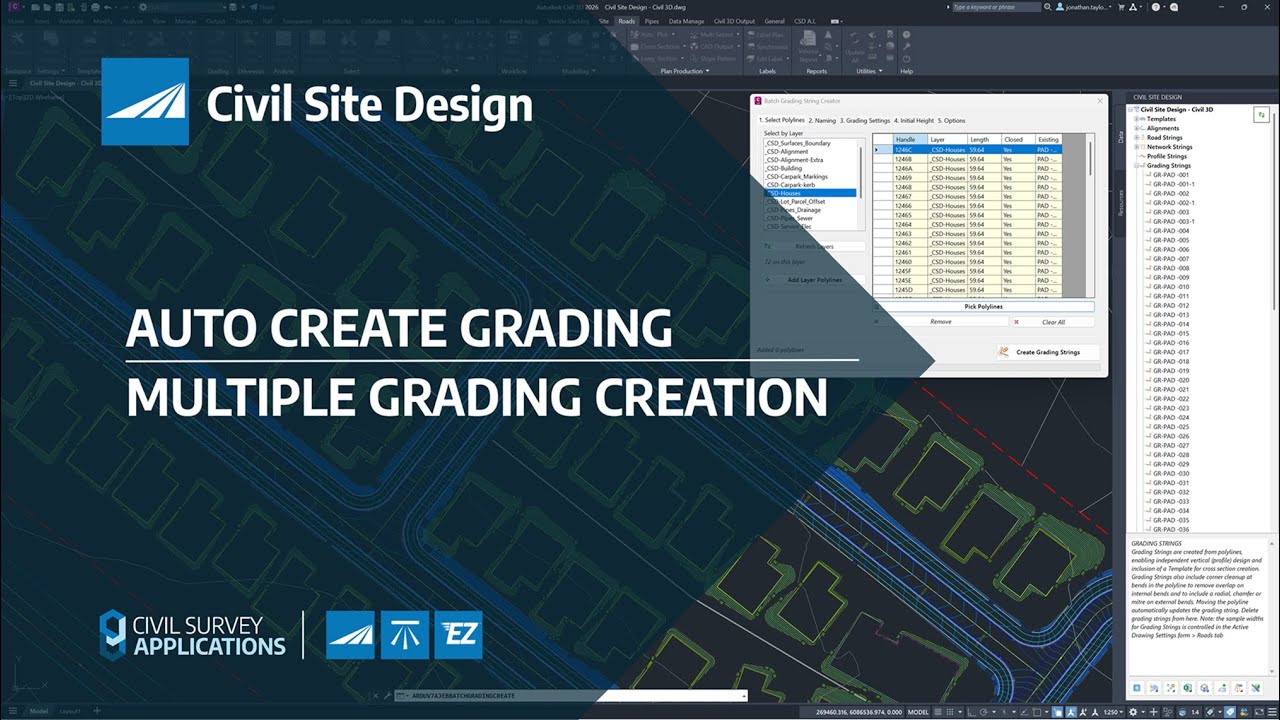The height and width of the screenshot is (720, 1280).
Task: Click the user account icon for jonathan.taylo...
Action: point(1059,7)
